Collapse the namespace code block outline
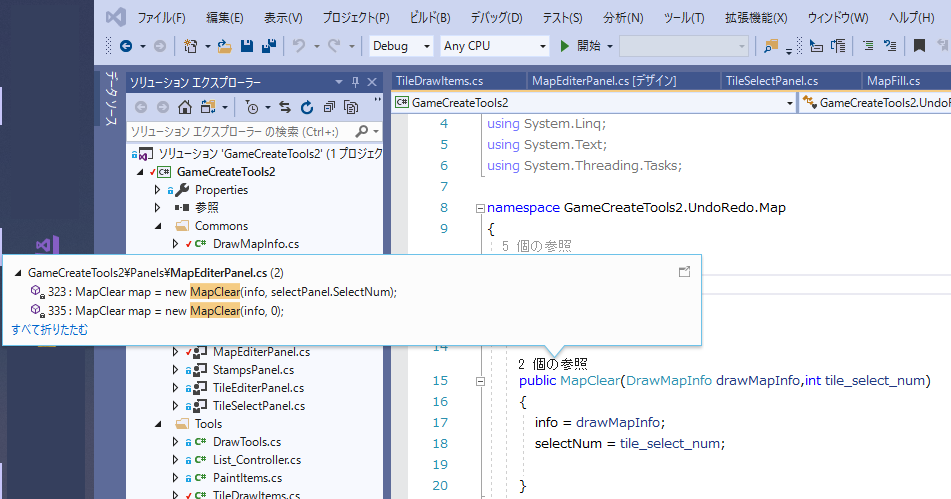Screen dimensions: 951x499 coord(480,208)
